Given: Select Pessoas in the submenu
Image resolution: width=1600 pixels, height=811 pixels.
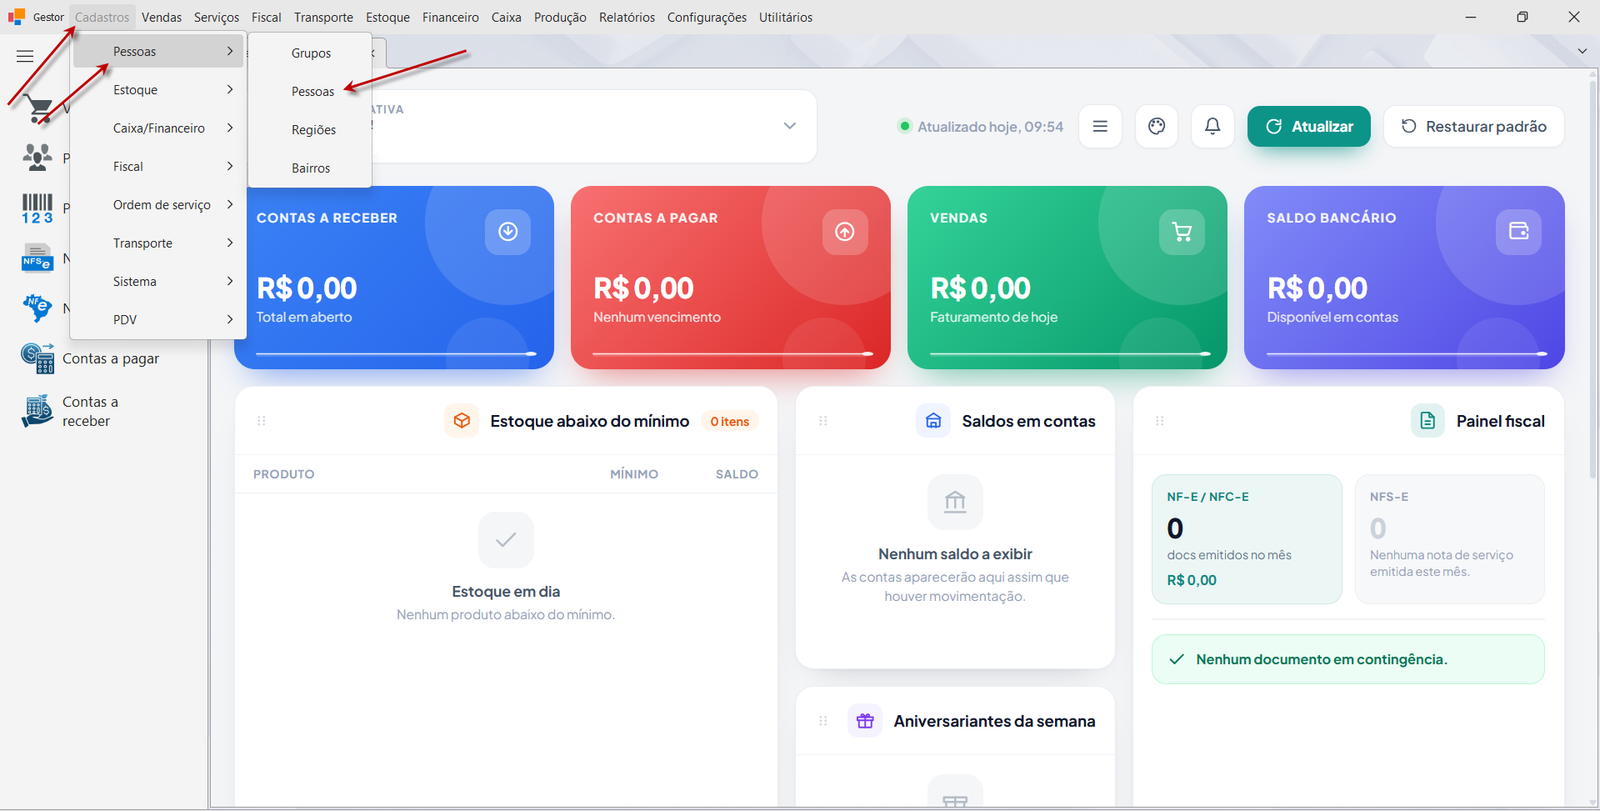Looking at the screenshot, I should pyautogui.click(x=310, y=92).
